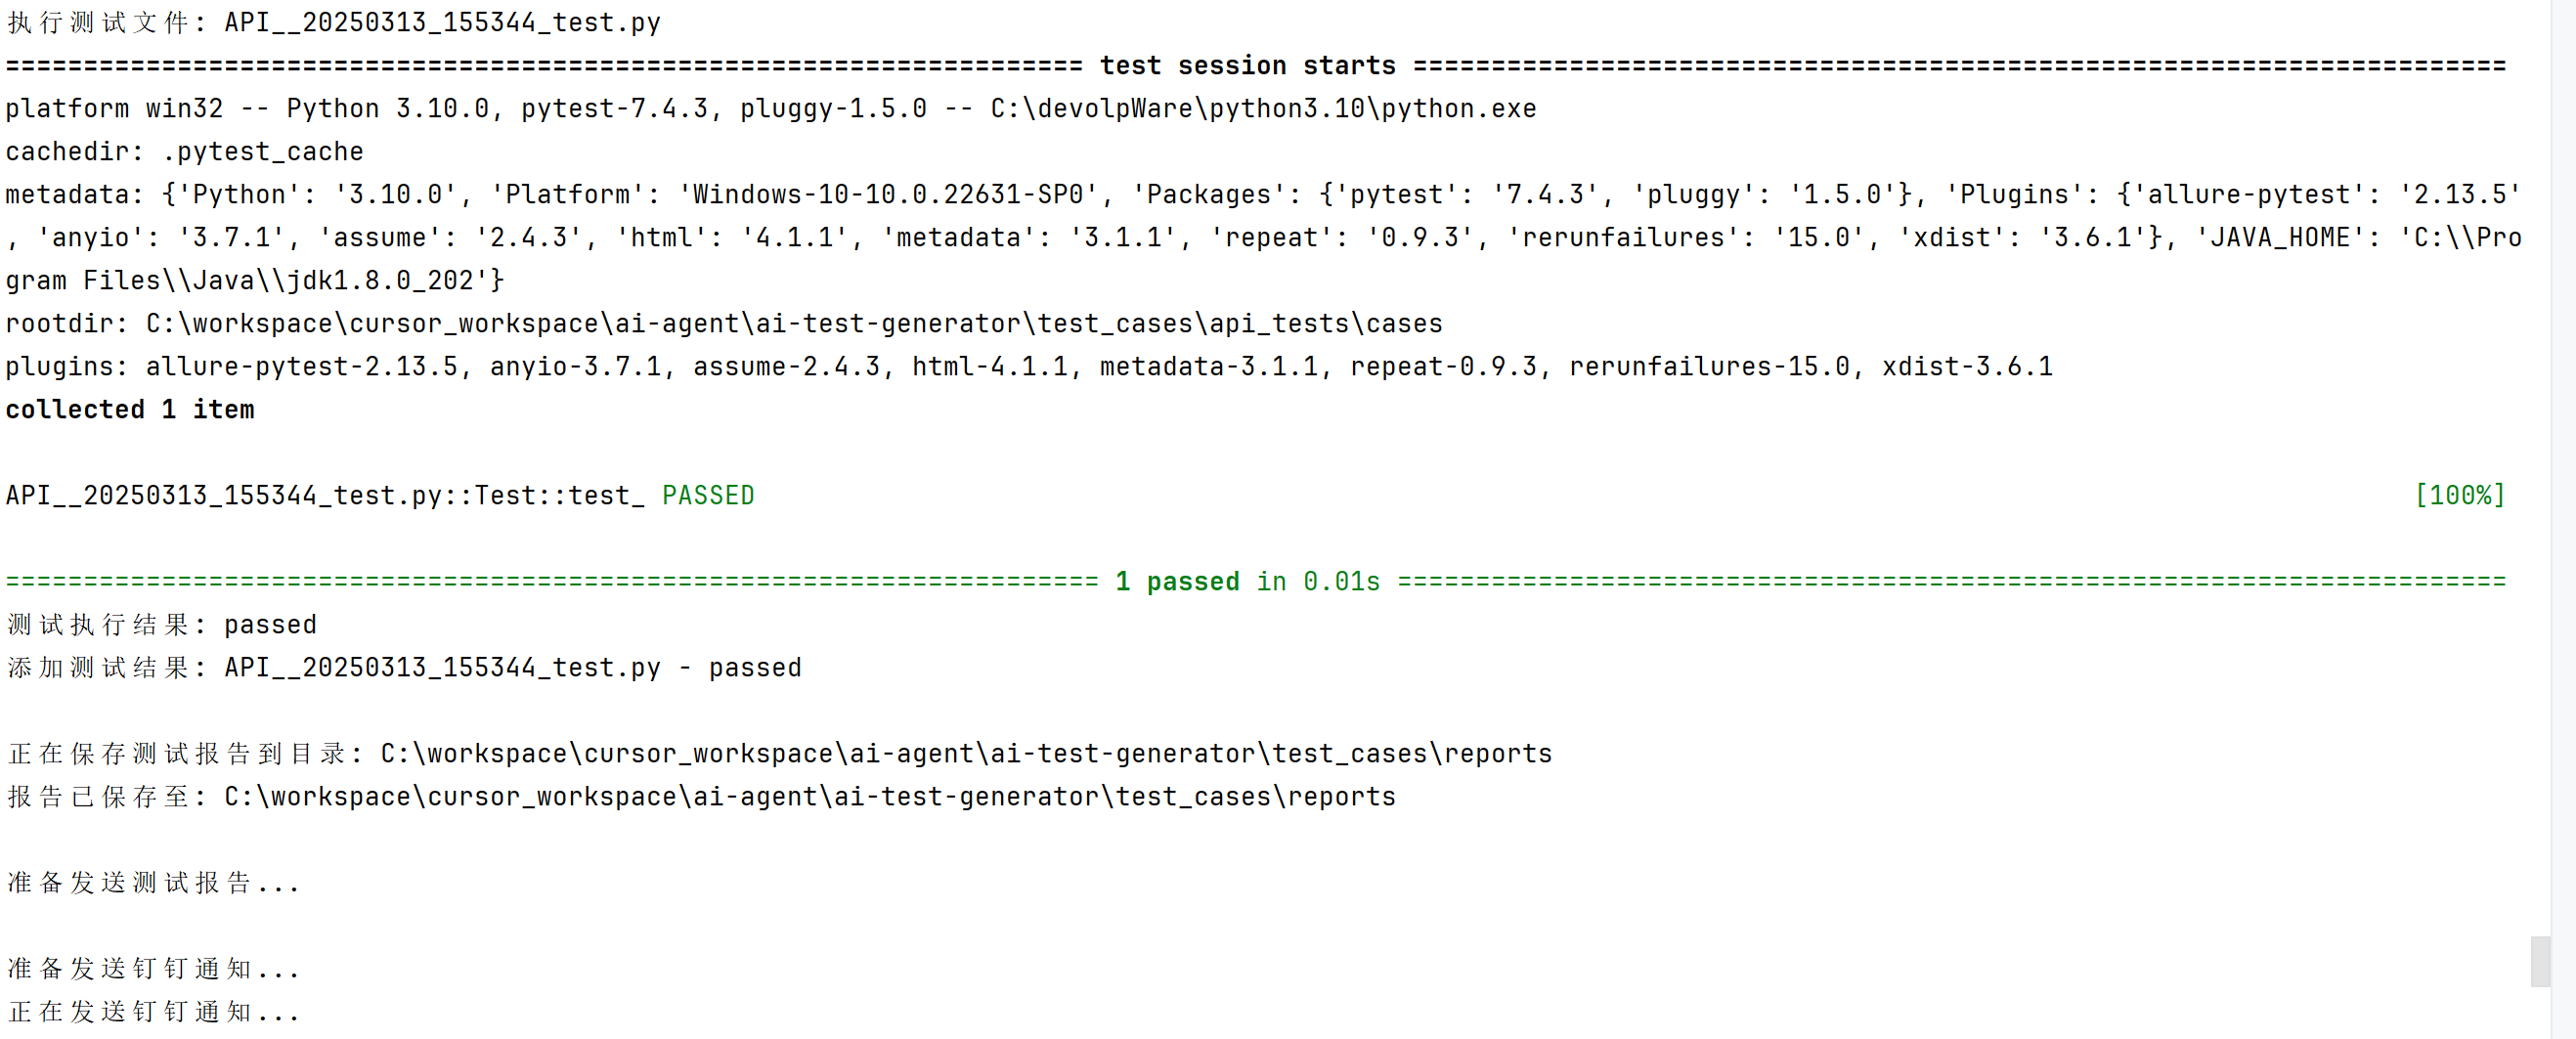Click the plugins list line
Image resolution: width=2576 pixels, height=1039 pixels.
1029,366
